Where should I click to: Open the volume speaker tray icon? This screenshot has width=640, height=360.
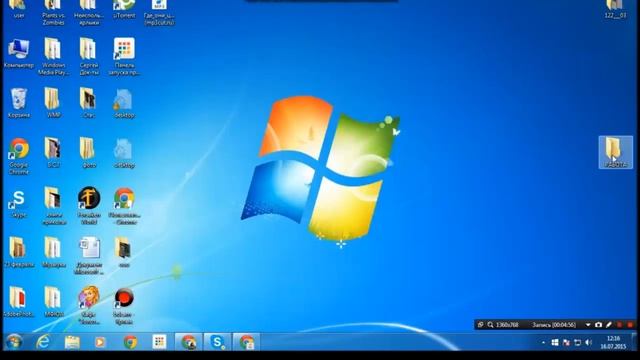588,342
